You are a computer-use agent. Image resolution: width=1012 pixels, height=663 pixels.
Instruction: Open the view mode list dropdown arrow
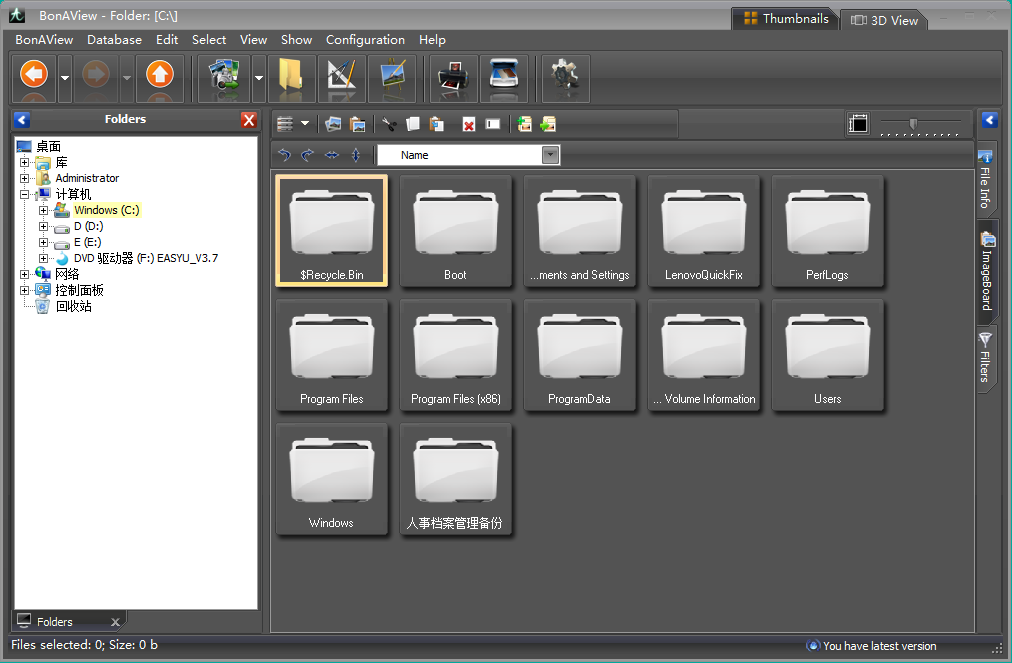tap(305, 124)
